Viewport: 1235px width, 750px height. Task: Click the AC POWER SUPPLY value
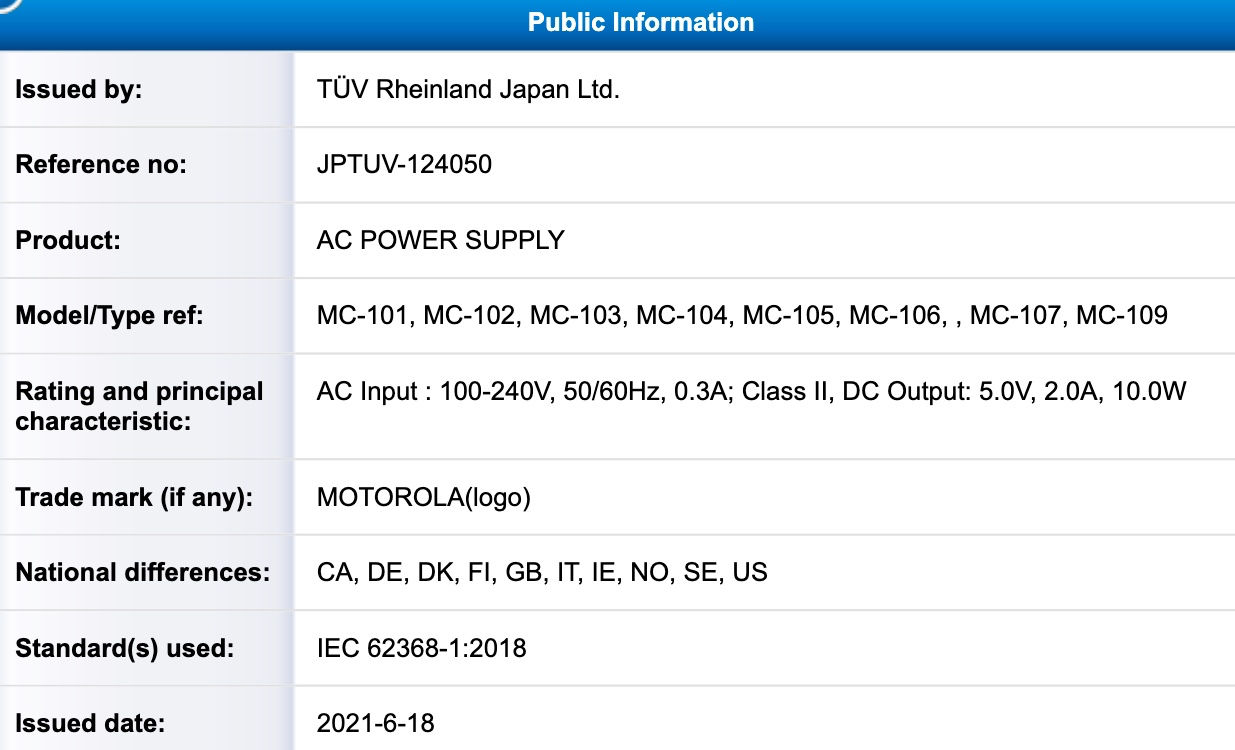(x=441, y=240)
